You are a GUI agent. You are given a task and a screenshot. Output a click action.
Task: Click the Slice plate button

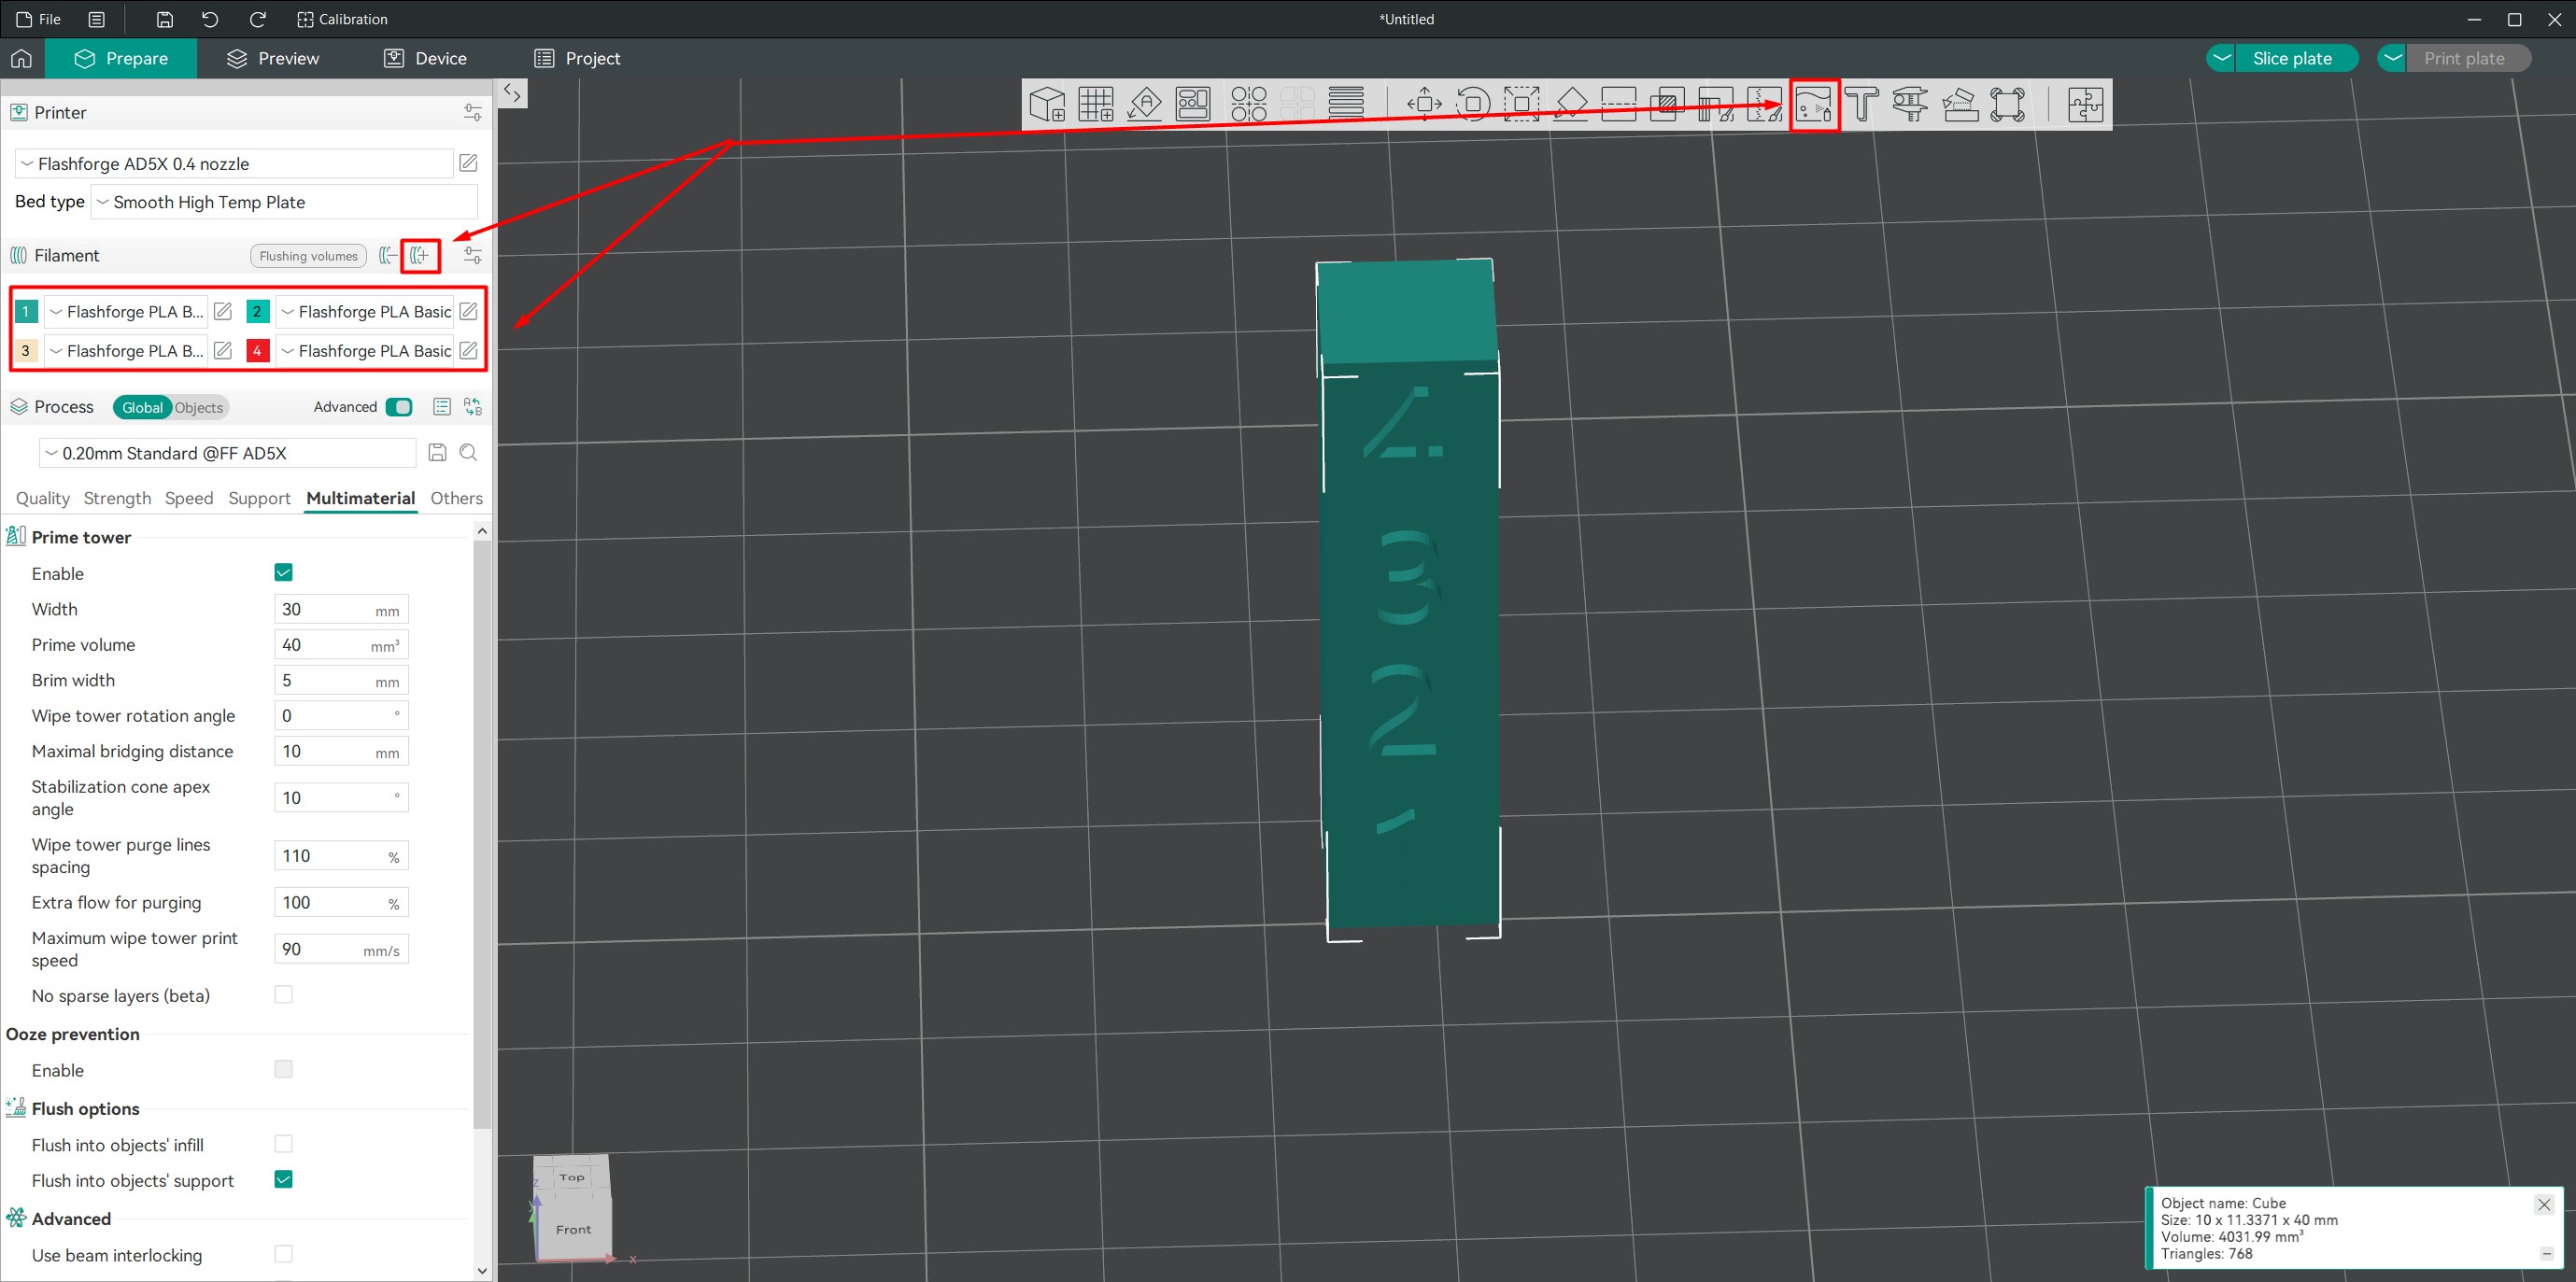tap(2291, 59)
